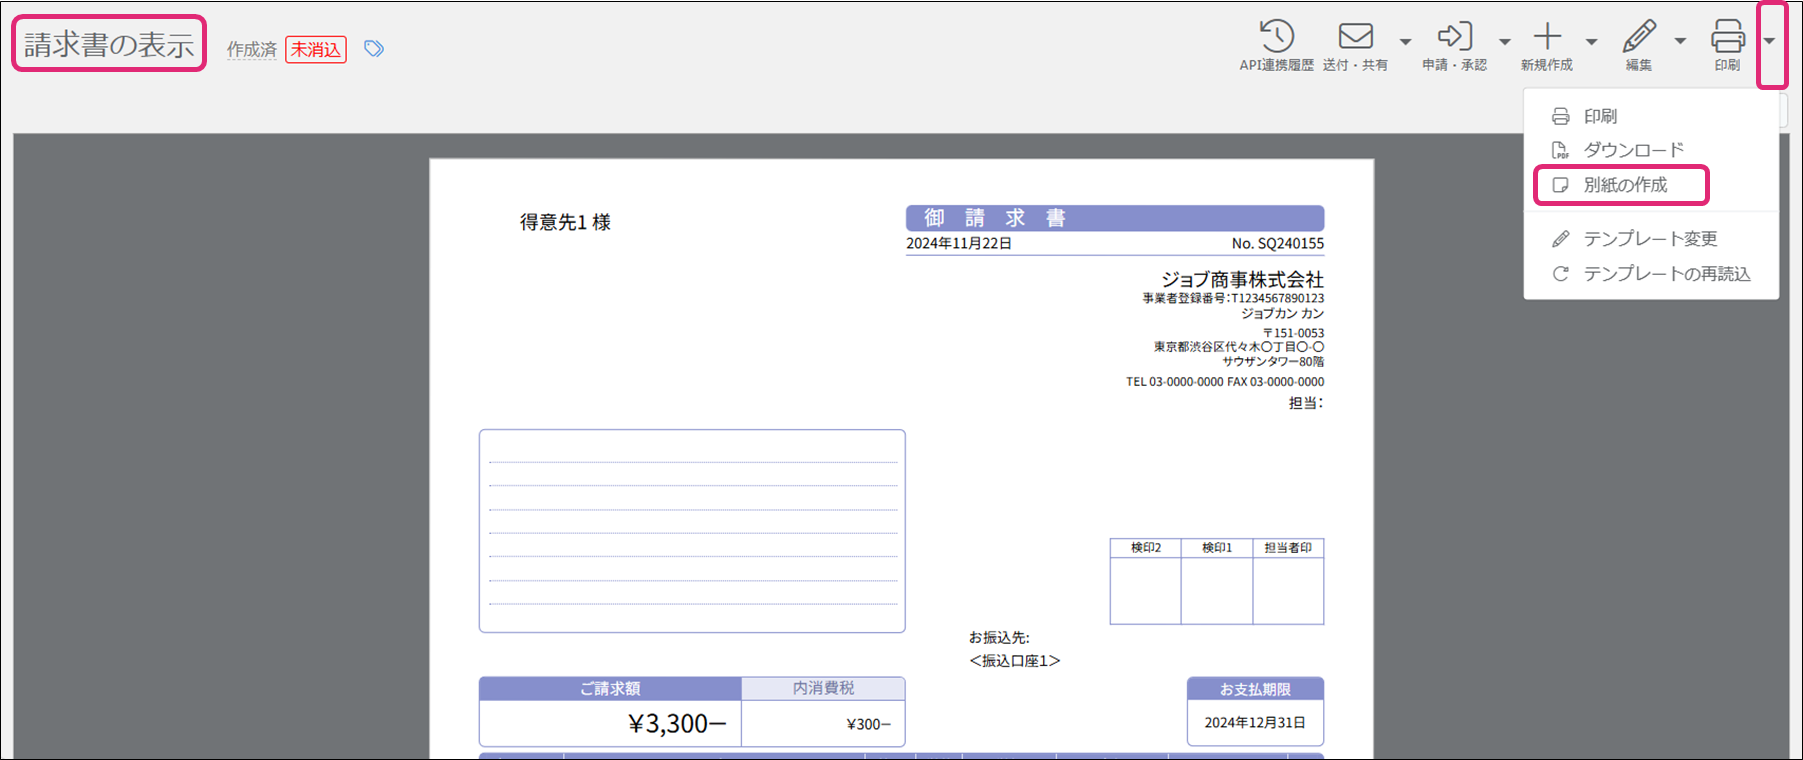The width and height of the screenshot is (1803, 760).
Task: Select 印刷 from the dropdown menu
Action: (x=1600, y=116)
